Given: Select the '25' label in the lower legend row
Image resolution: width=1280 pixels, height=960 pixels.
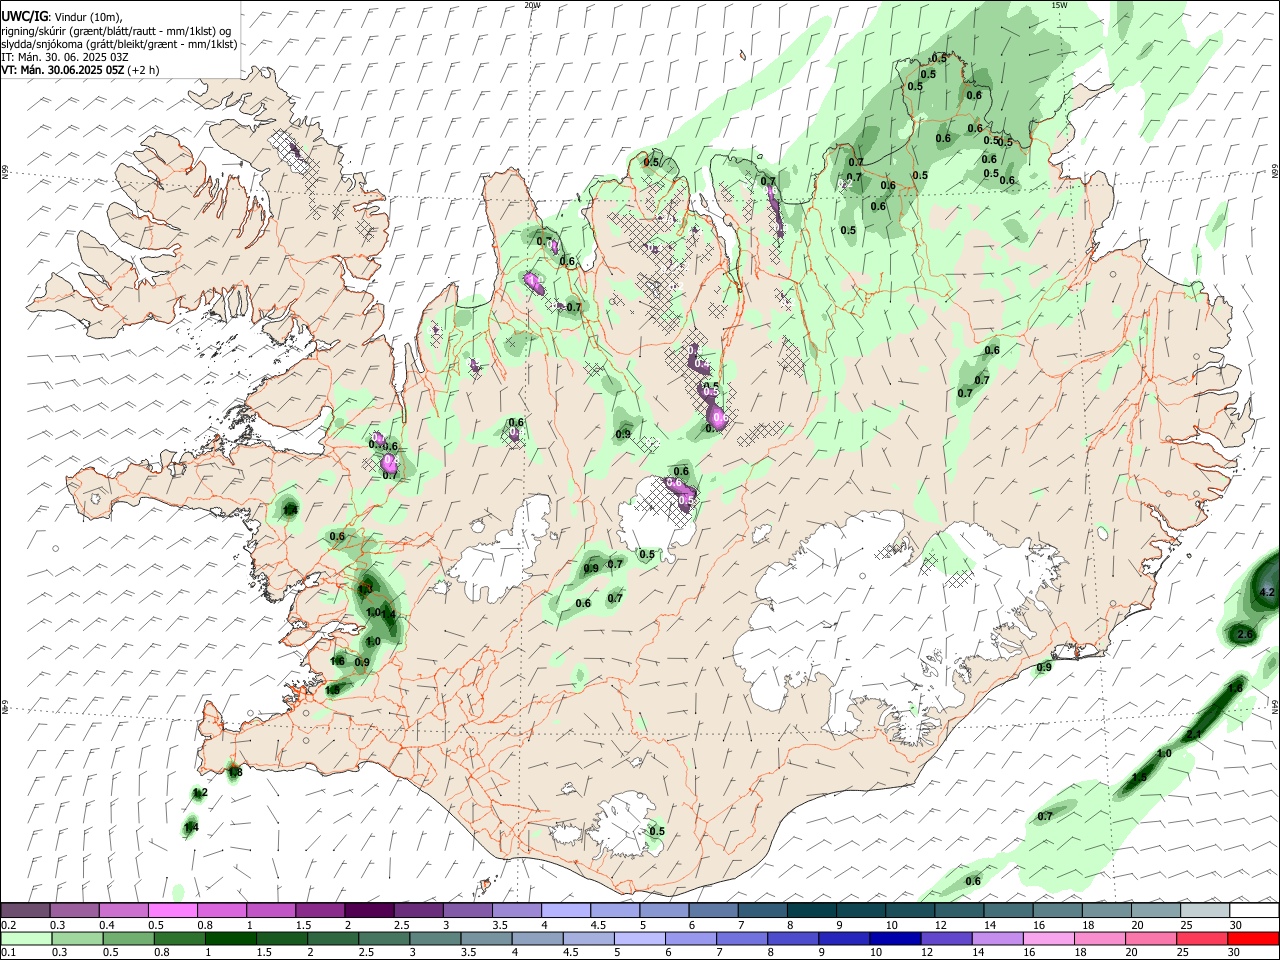Looking at the screenshot, I should [x=1182, y=952].
